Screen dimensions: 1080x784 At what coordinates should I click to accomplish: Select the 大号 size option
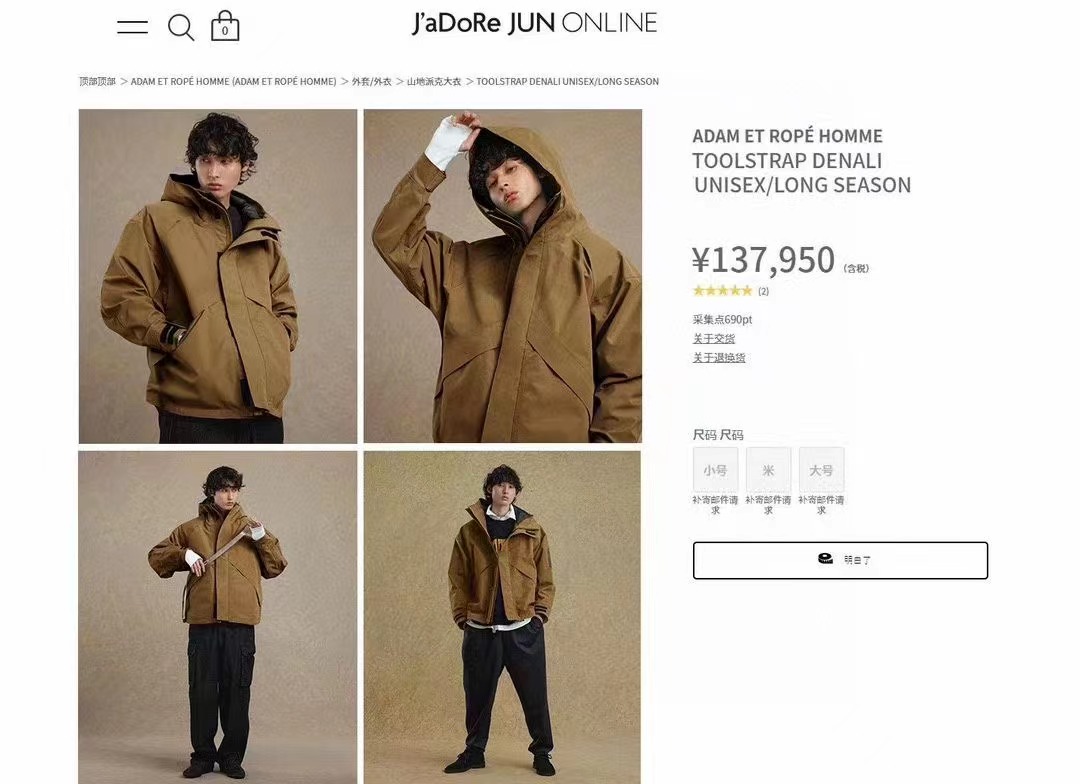tap(822, 470)
